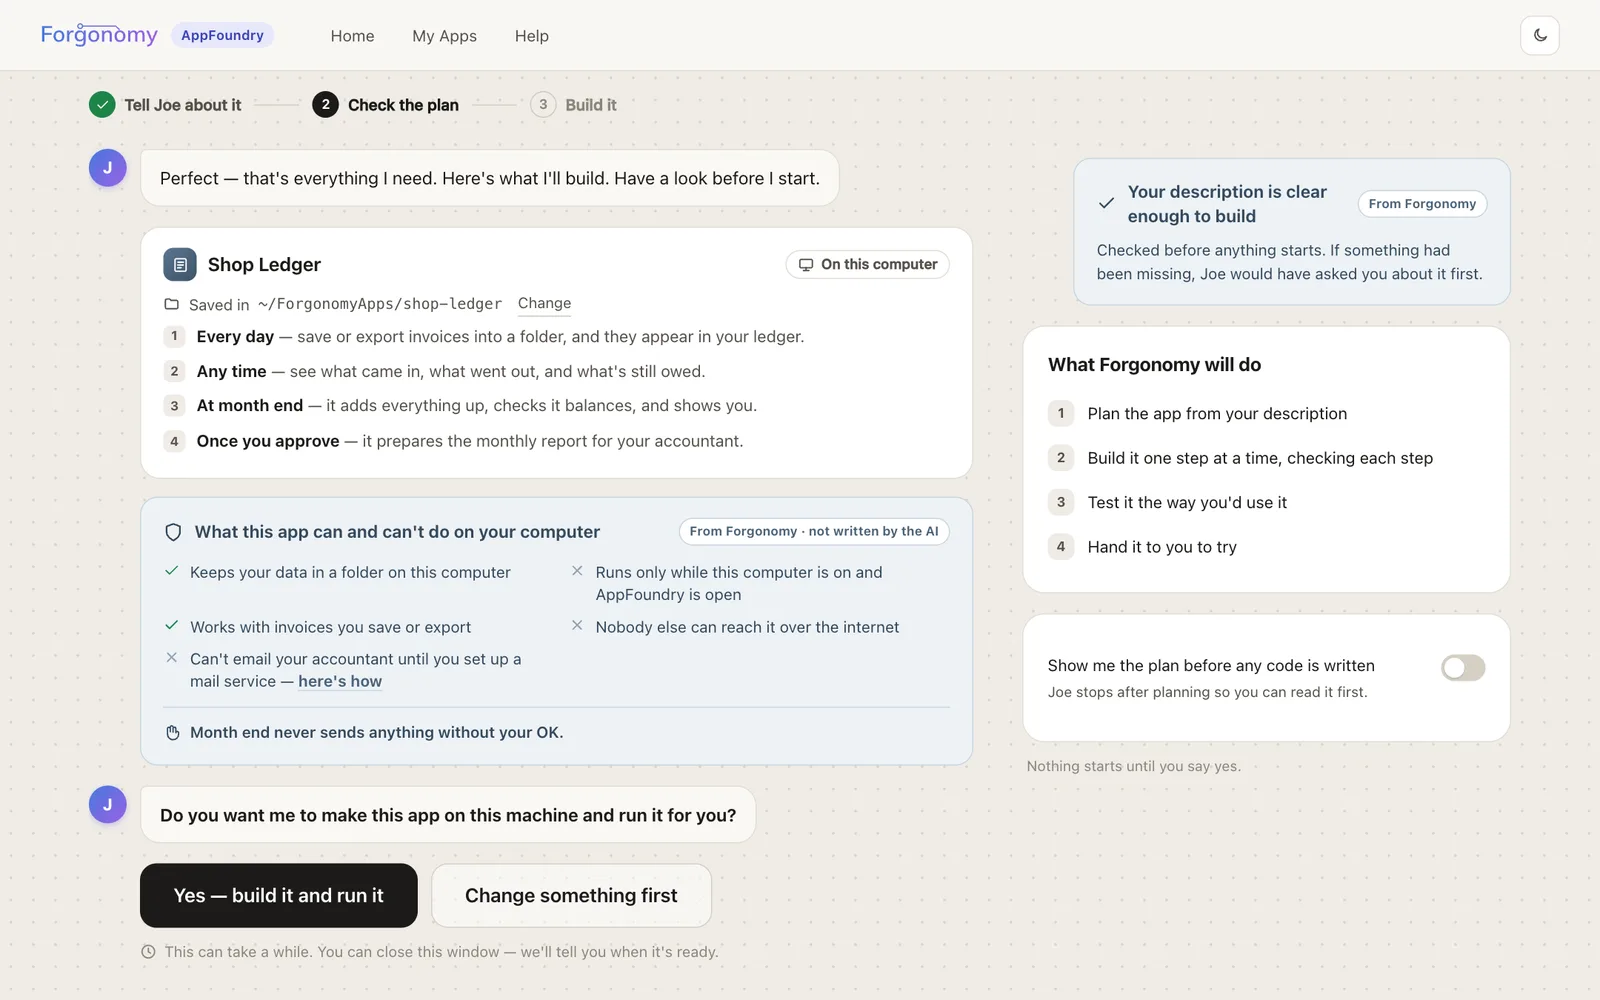Click X icon beside Nobody else can reach

tap(577, 625)
